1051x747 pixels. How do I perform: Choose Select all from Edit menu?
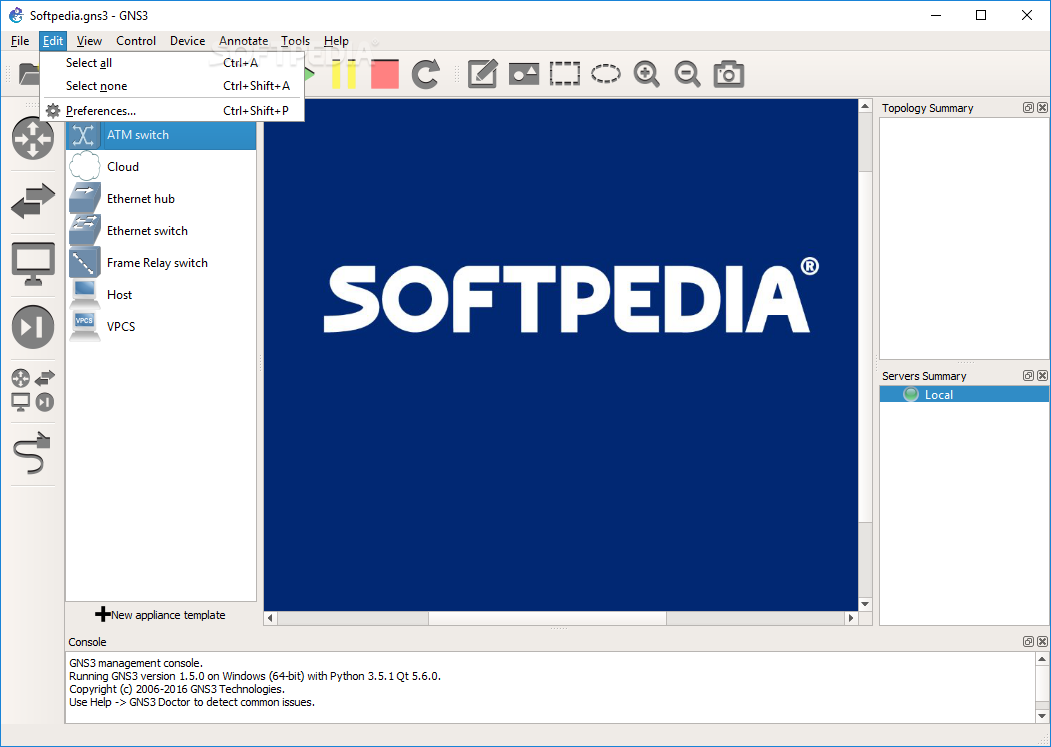172,63
